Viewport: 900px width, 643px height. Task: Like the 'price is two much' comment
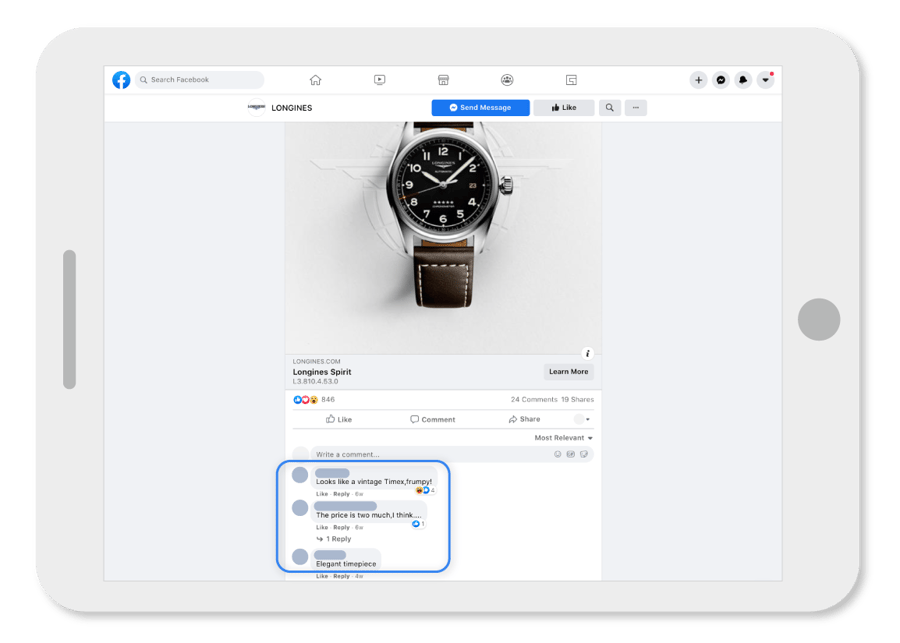[321, 527]
